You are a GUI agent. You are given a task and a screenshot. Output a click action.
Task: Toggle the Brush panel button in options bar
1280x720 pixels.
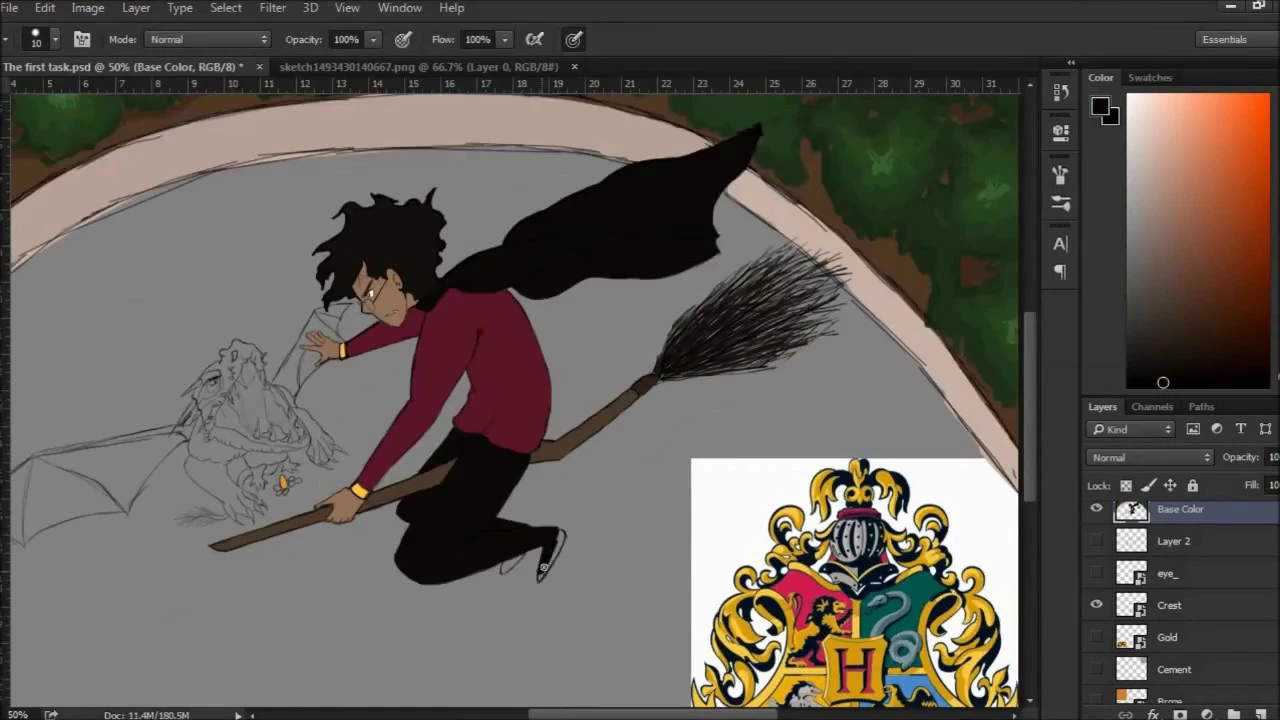pos(82,40)
